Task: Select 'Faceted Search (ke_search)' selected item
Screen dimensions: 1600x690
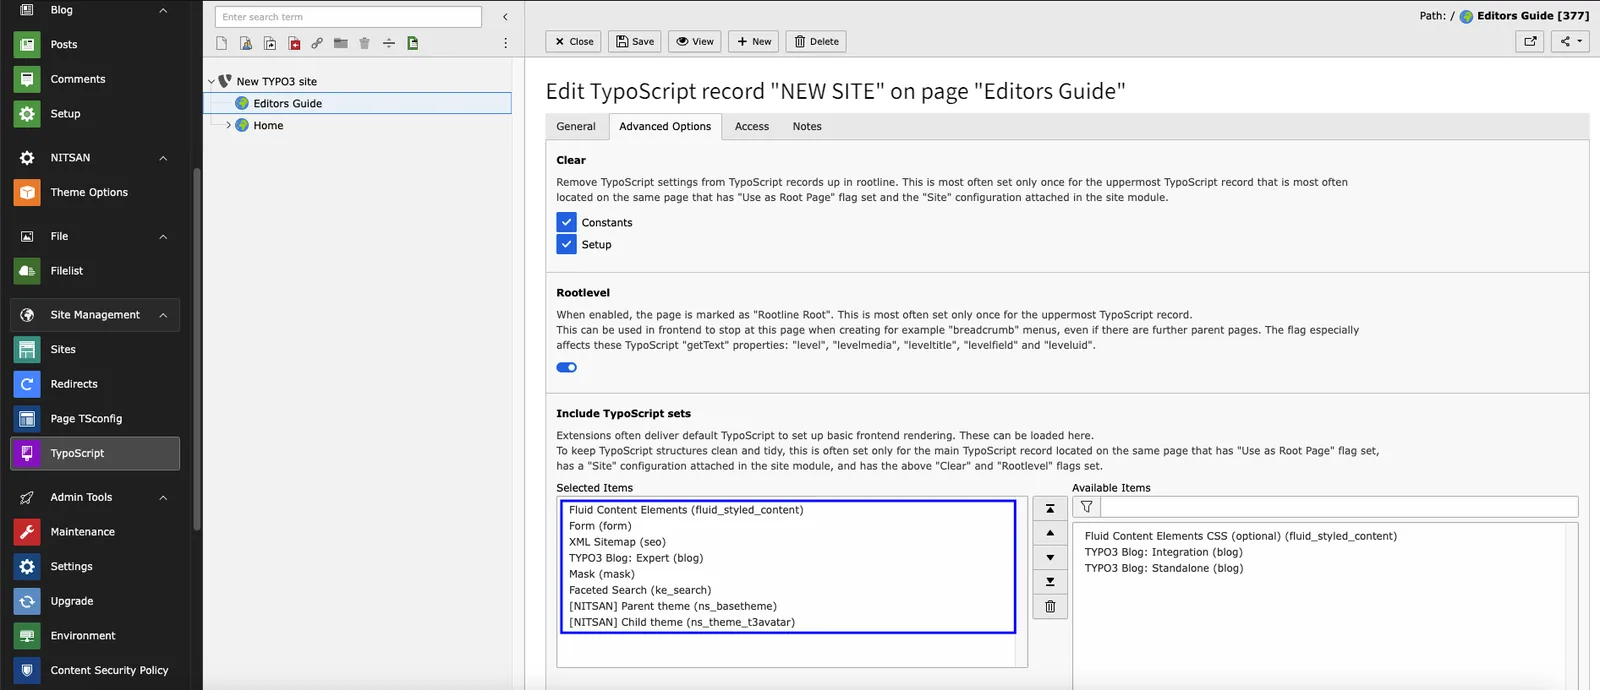Action: pyautogui.click(x=640, y=590)
